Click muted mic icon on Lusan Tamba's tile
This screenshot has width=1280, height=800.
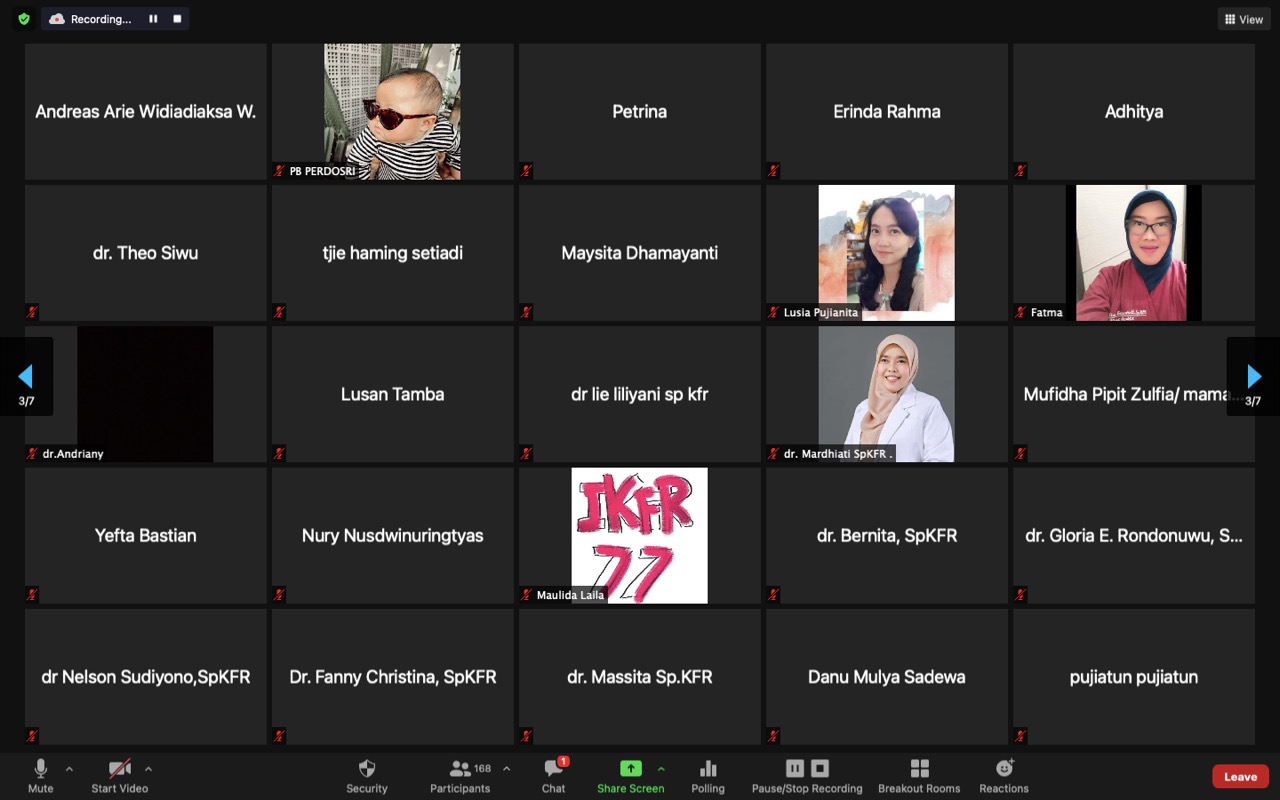tap(279, 453)
